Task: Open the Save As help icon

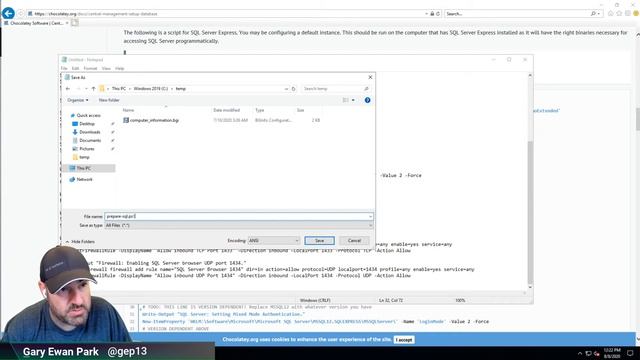Action: click(x=367, y=100)
